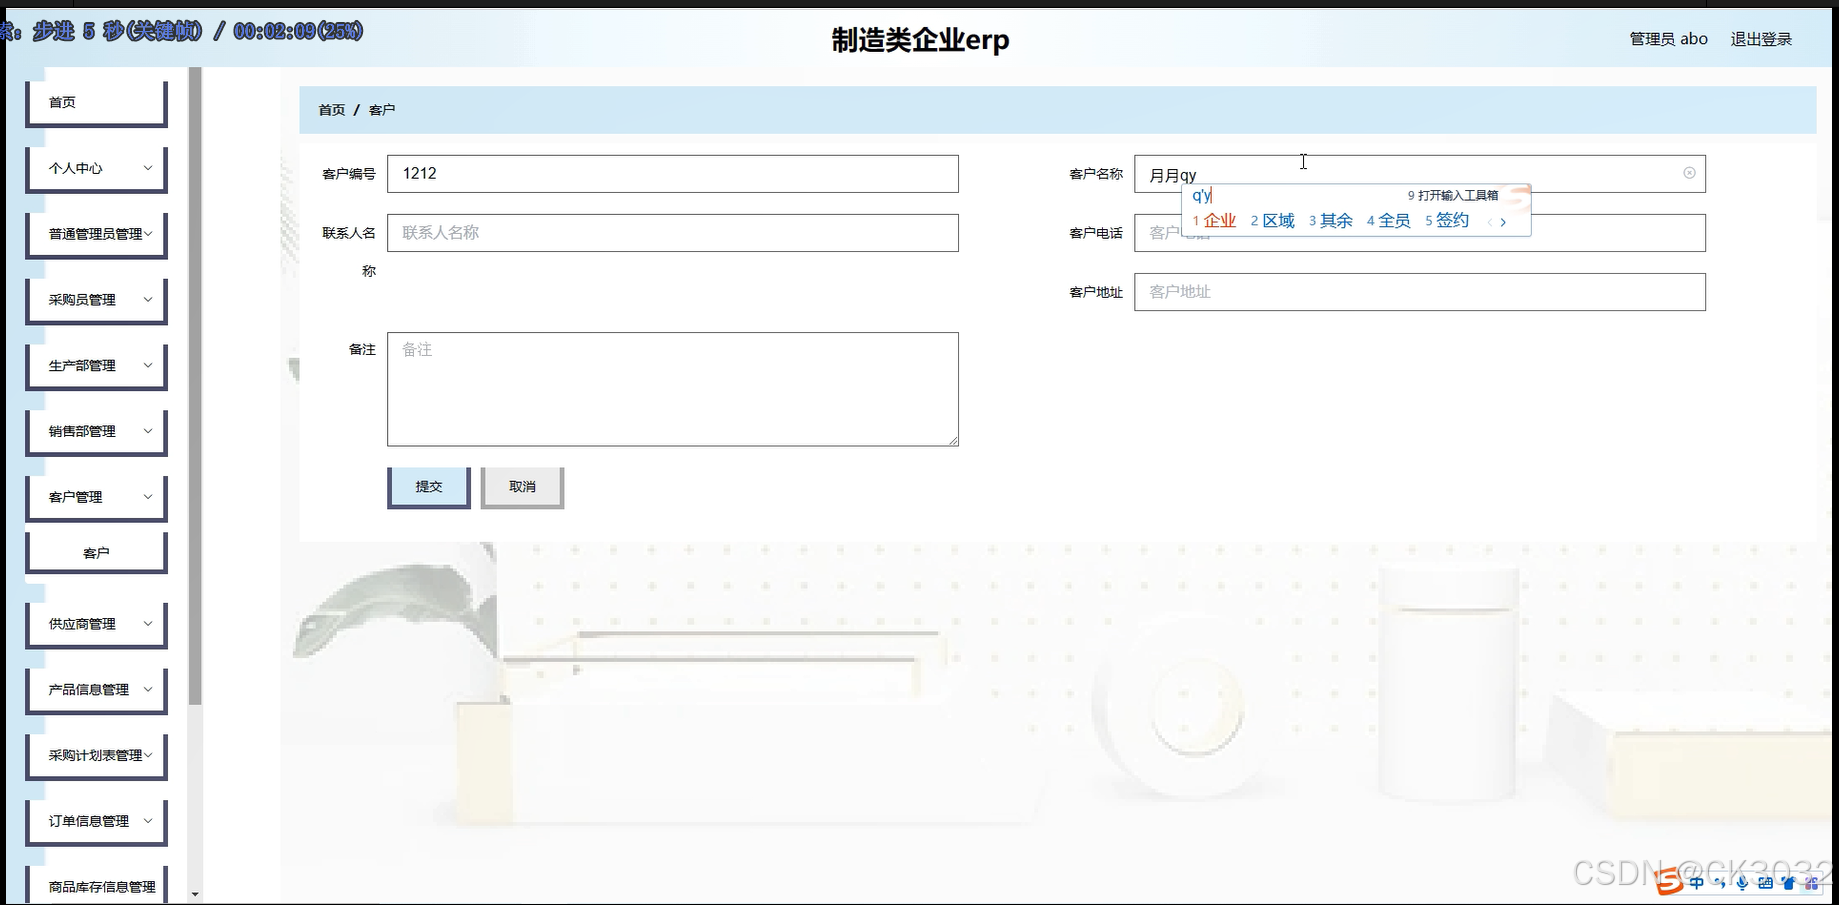Expand the 产品信息管理 menu
This screenshot has width=1839, height=905.
pos(95,689)
